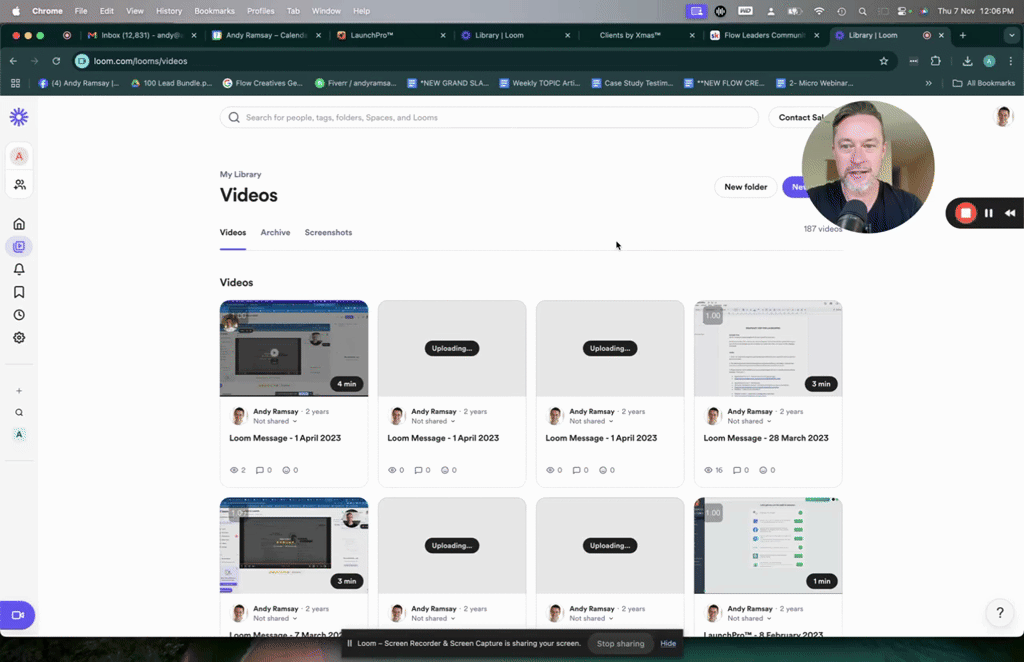
Task: Open the 28 March 2023 video thumbnail
Action: click(x=768, y=349)
